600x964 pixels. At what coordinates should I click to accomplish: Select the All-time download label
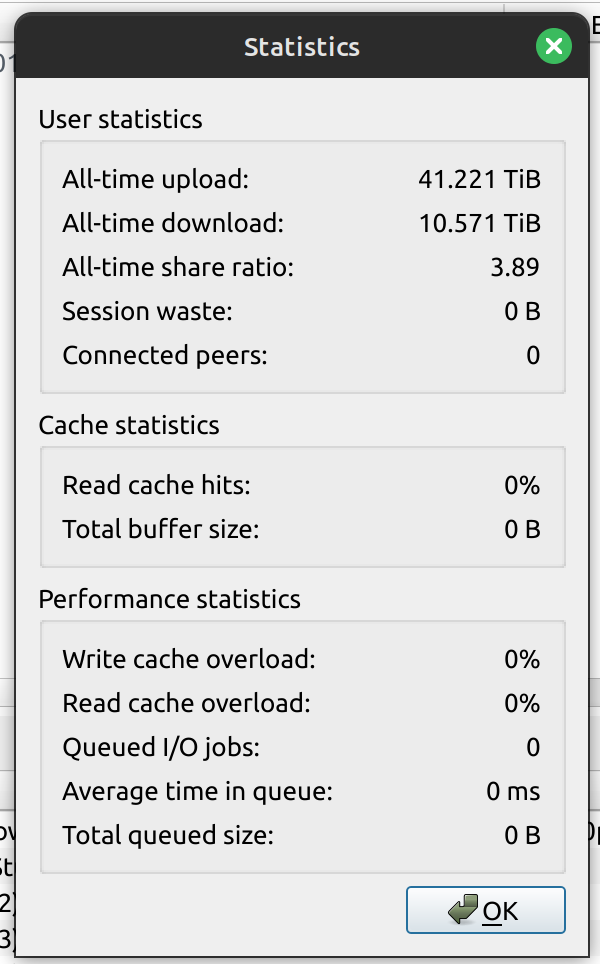pos(173,223)
